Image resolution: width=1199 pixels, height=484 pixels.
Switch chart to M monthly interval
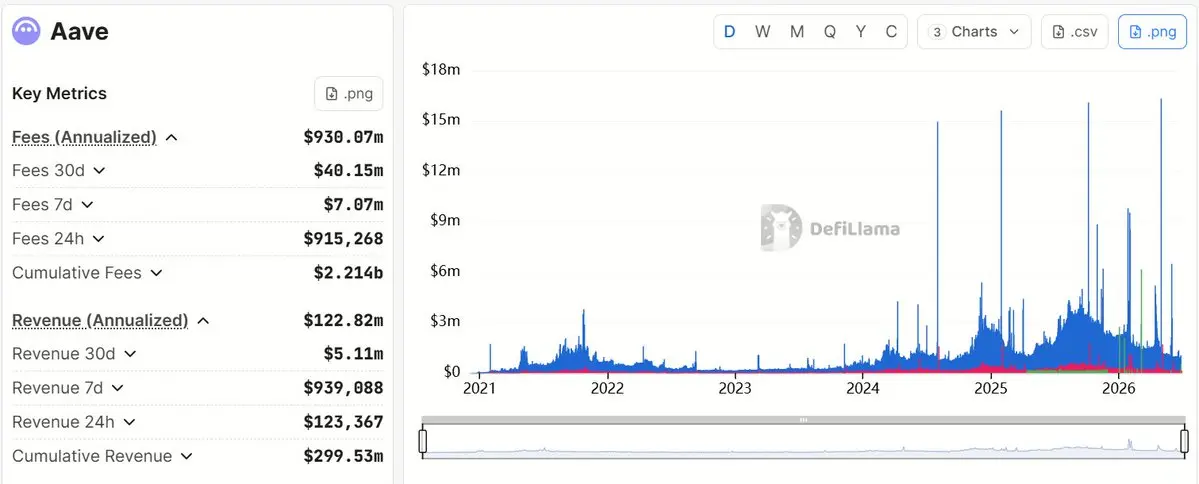[797, 32]
